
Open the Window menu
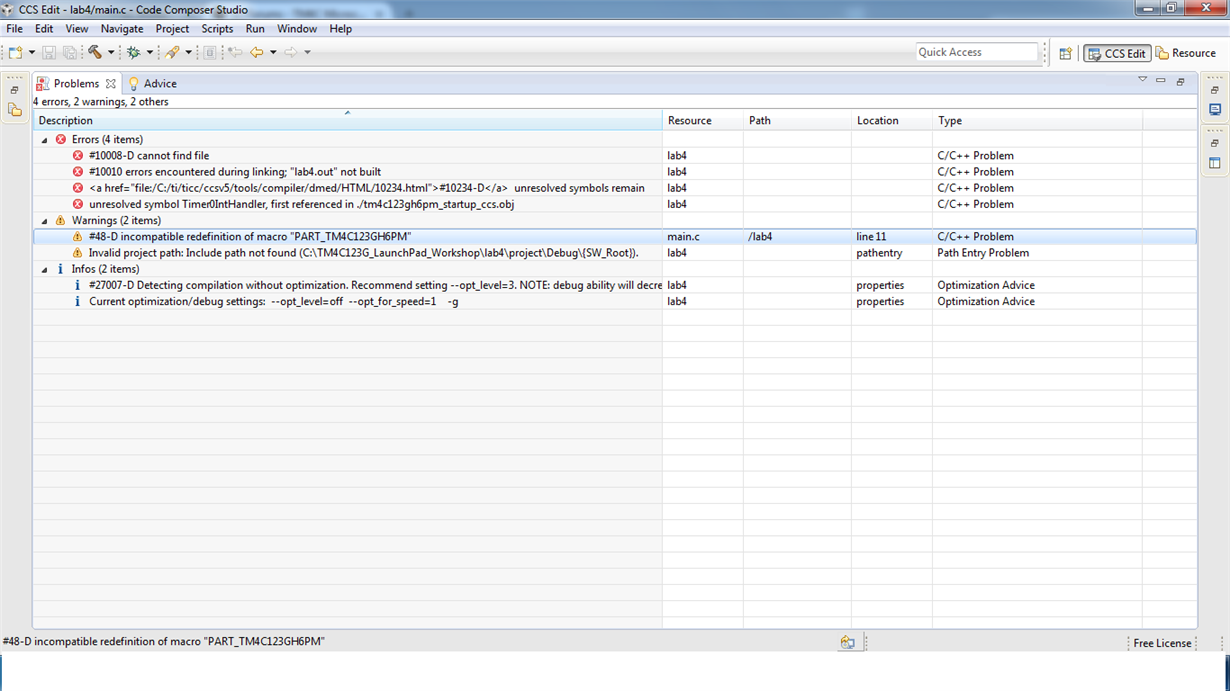point(297,29)
